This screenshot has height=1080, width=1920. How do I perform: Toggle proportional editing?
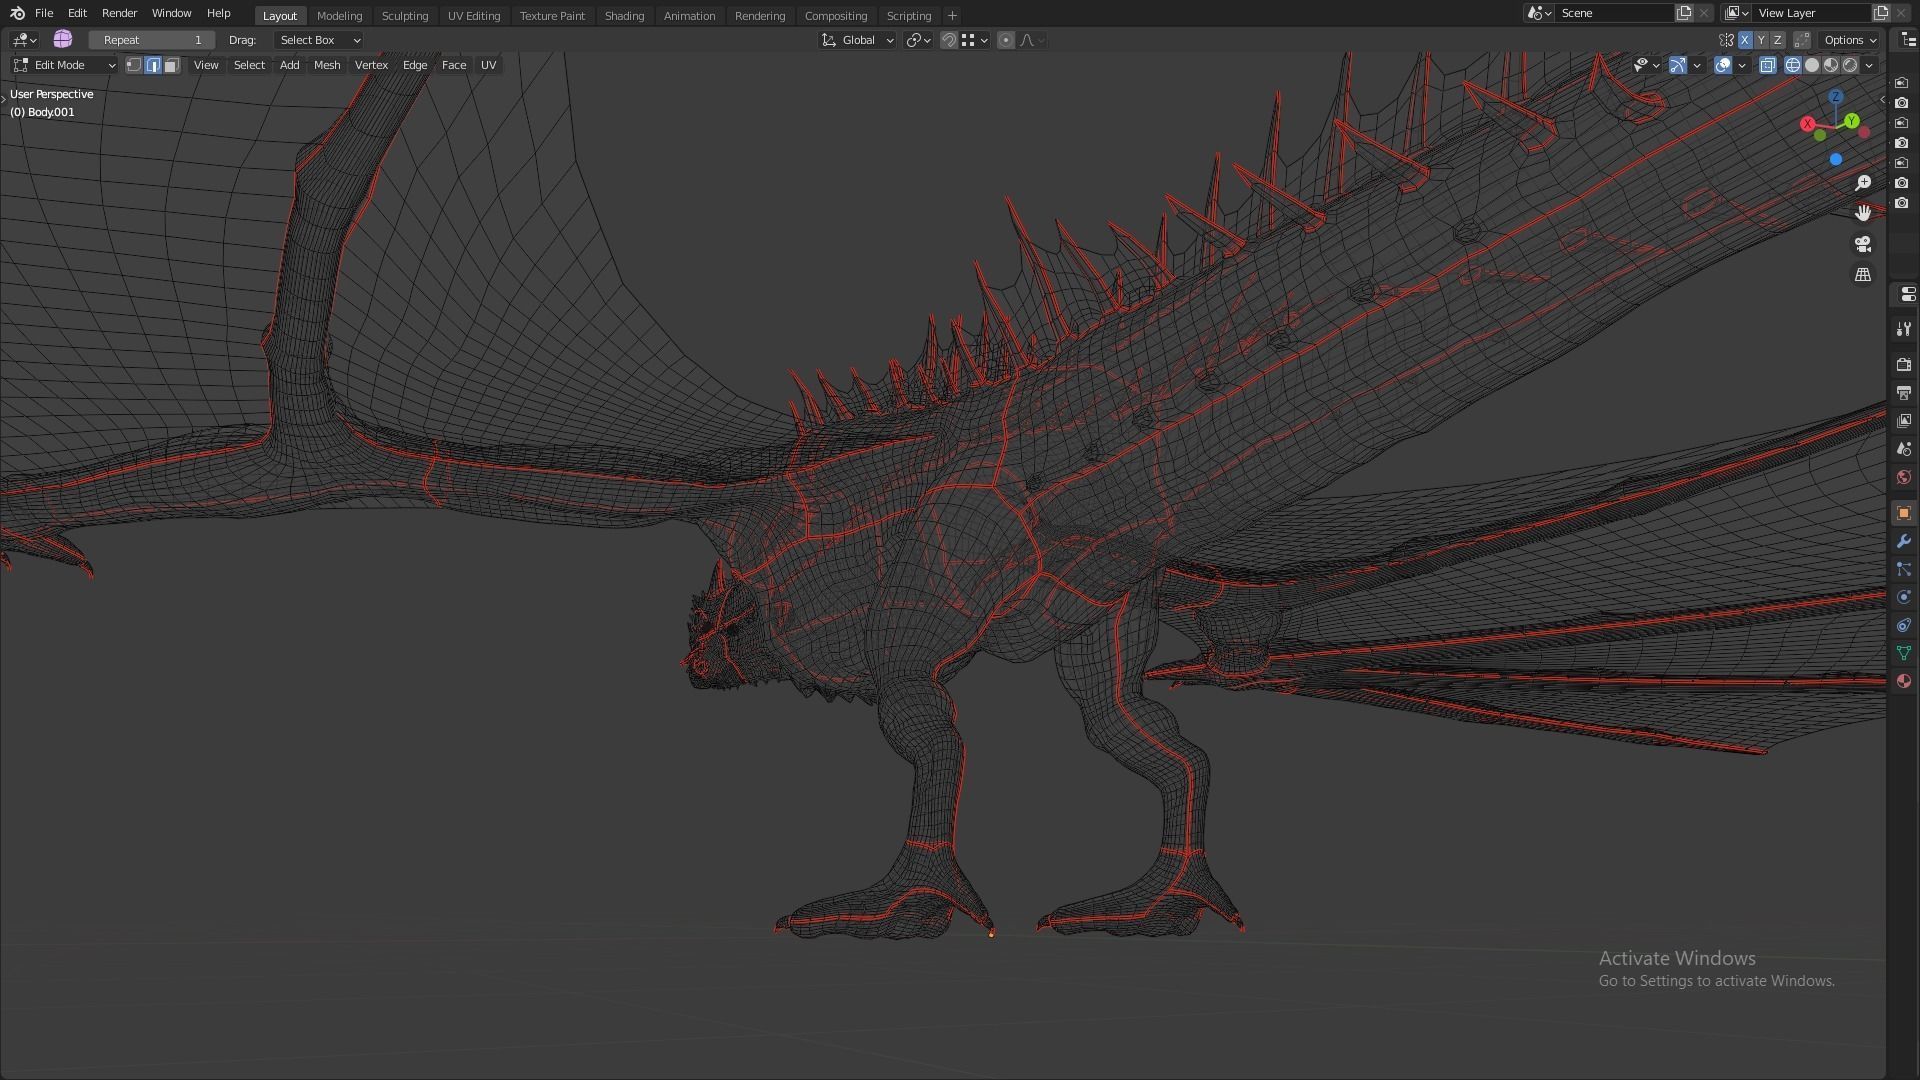1006,40
